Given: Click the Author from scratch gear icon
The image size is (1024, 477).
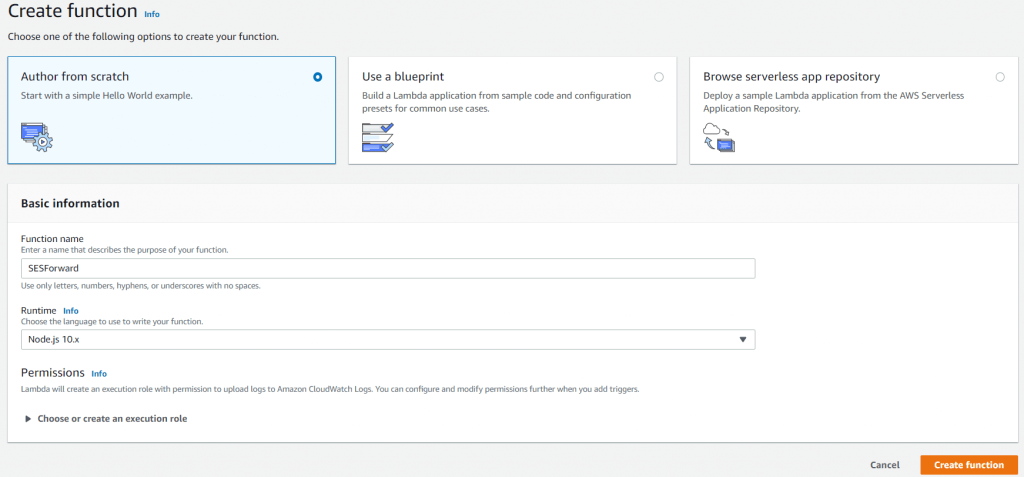Looking at the screenshot, I should tap(36, 136).
